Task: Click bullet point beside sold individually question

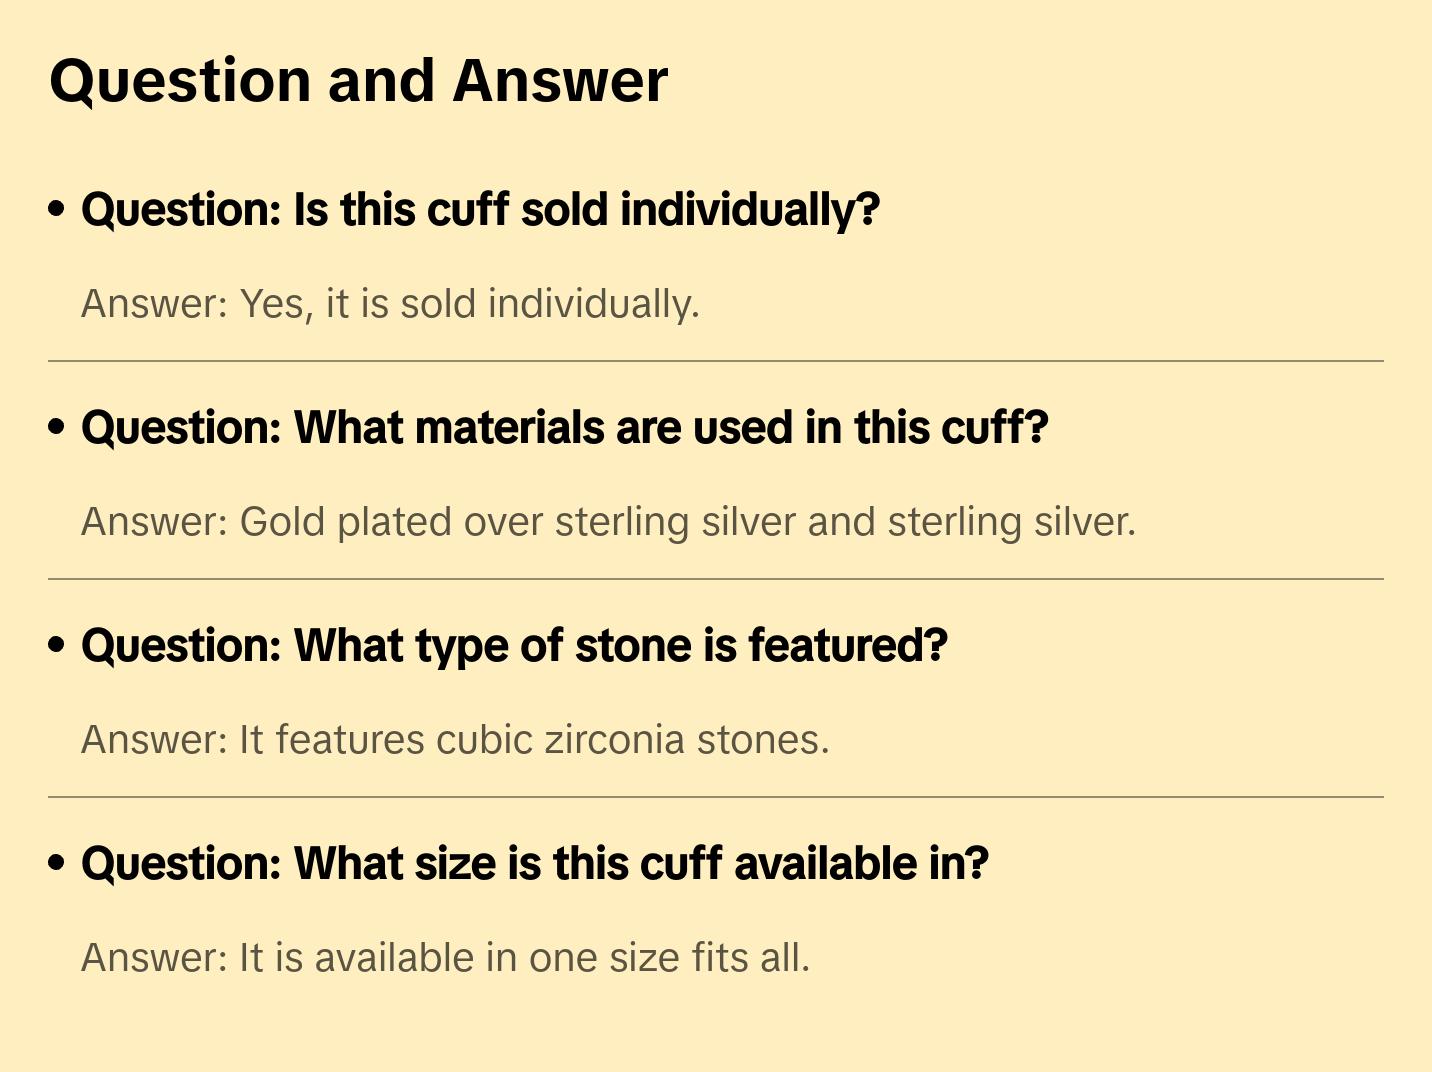Action: [57, 210]
